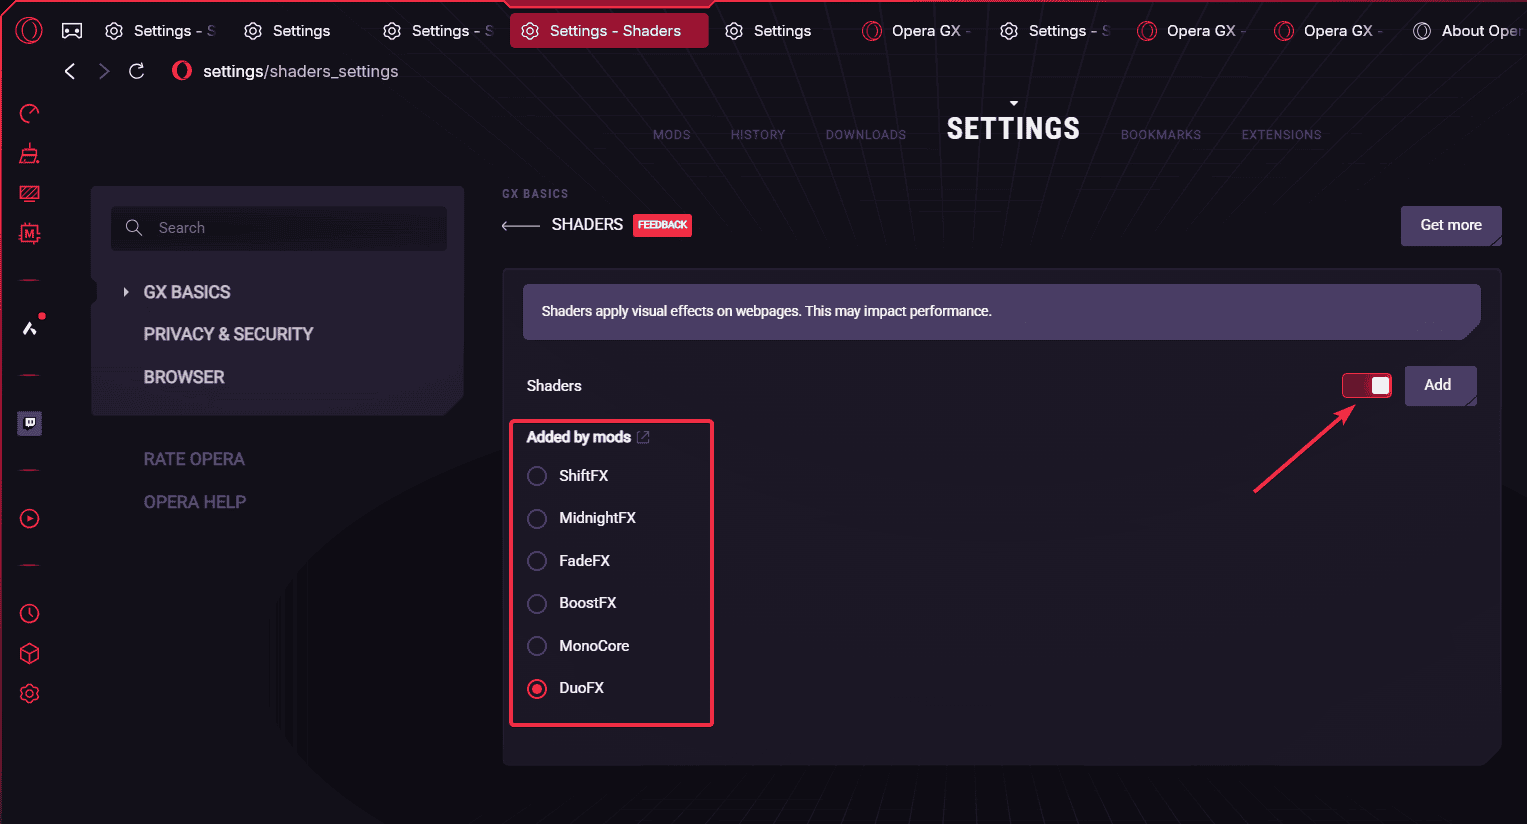Image resolution: width=1527 pixels, height=824 pixels.
Task: Click the settings Search input field
Action: pos(279,228)
